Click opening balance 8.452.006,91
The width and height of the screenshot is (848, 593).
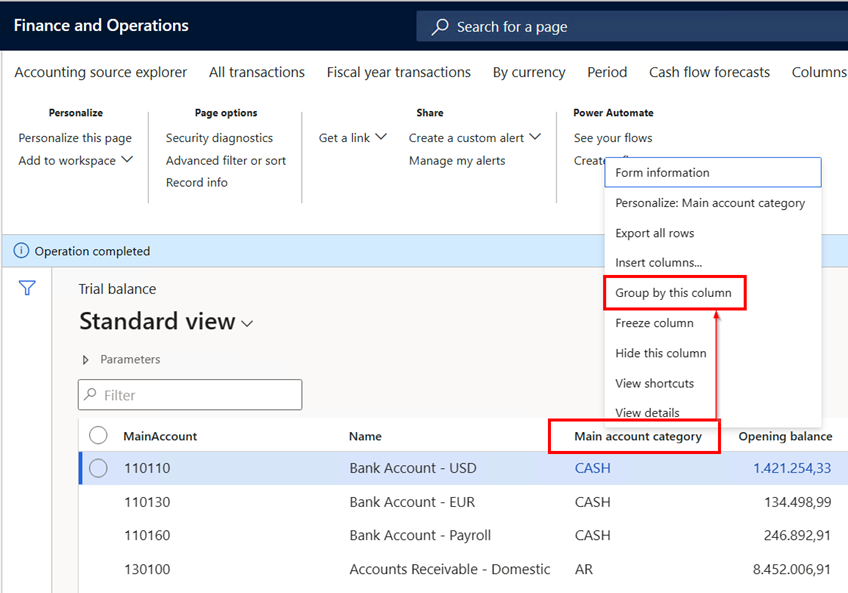tap(792, 569)
